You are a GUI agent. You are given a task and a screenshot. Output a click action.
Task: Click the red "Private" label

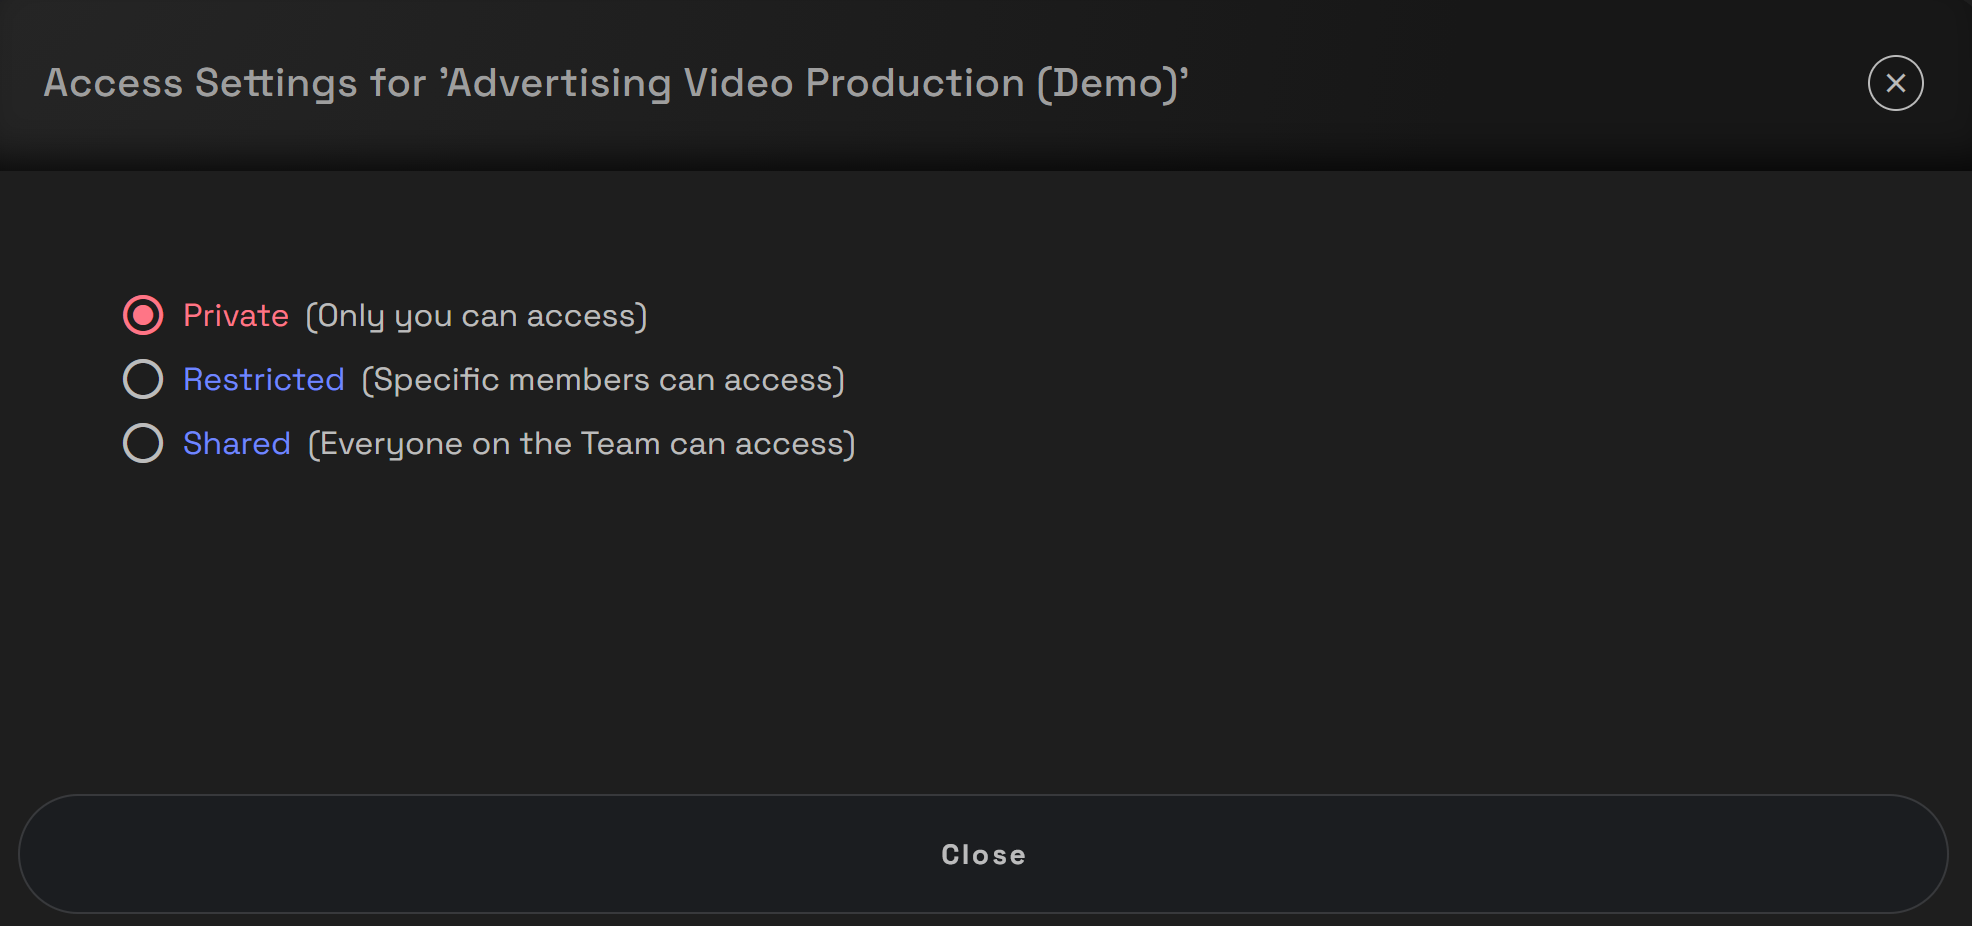coord(236,316)
